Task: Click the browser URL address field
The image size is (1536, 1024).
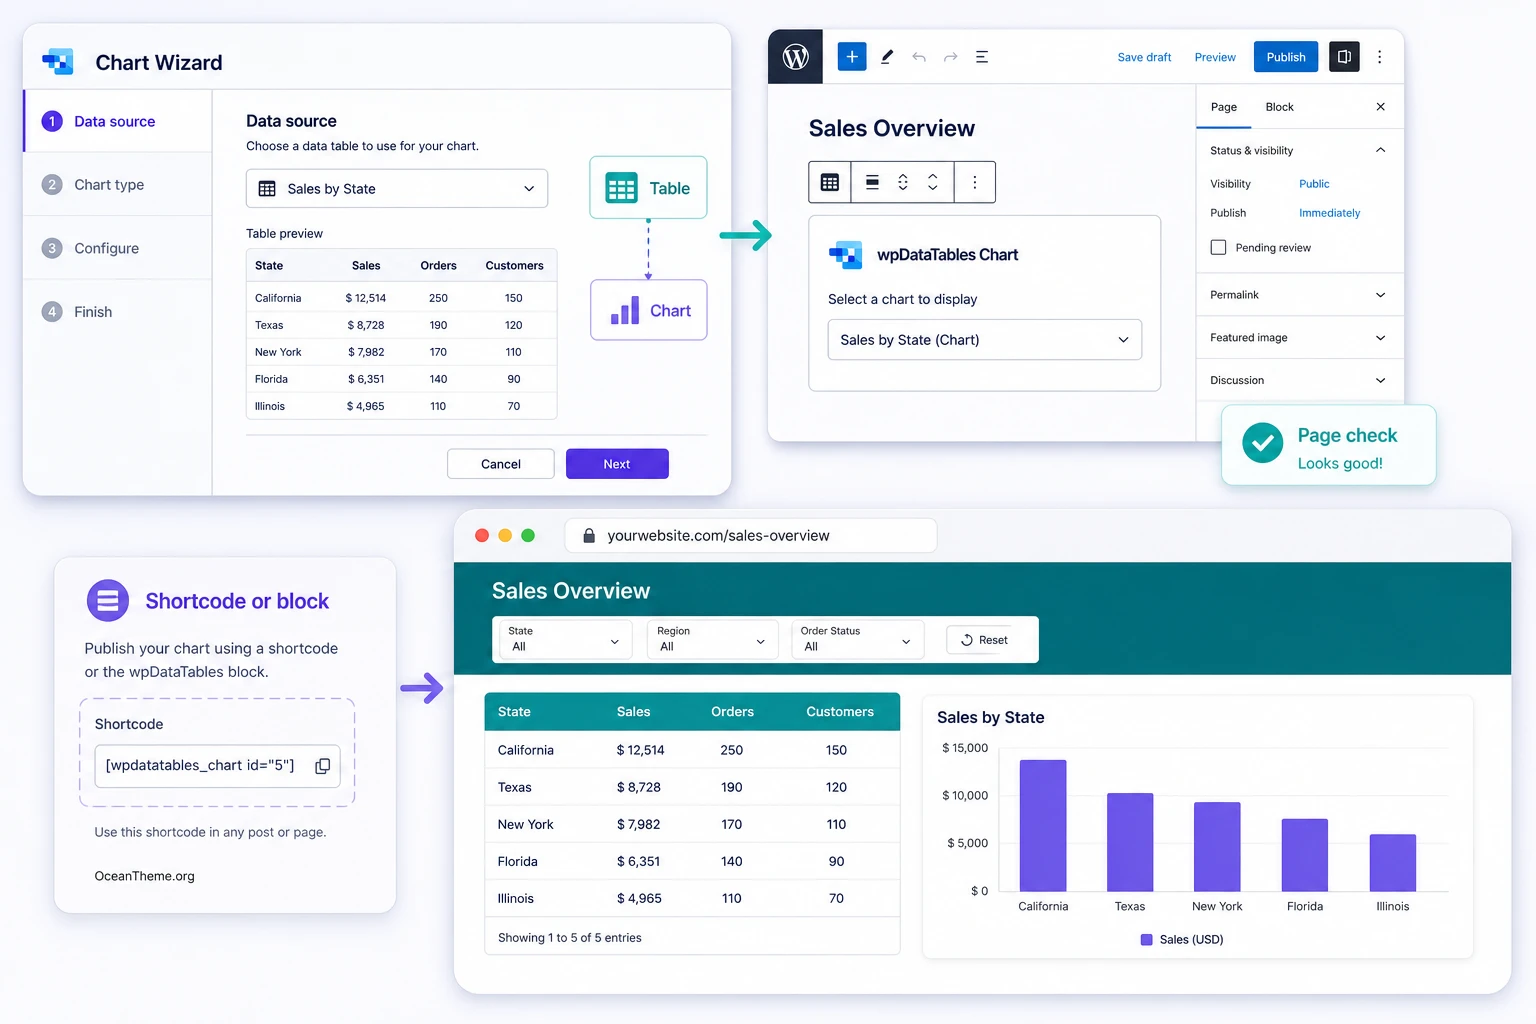Action: pyautogui.click(x=751, y=536)
